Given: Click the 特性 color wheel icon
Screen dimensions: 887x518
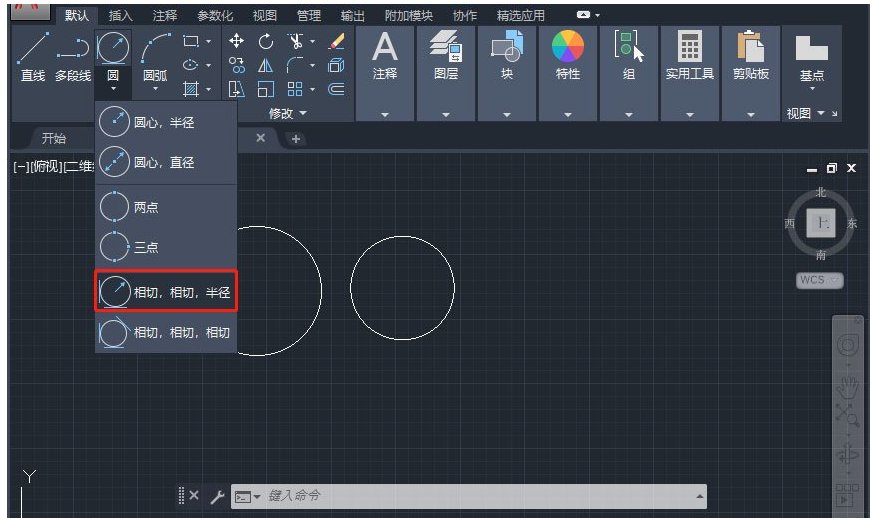Looking at the screenshot, I should [x=568, y=47].
